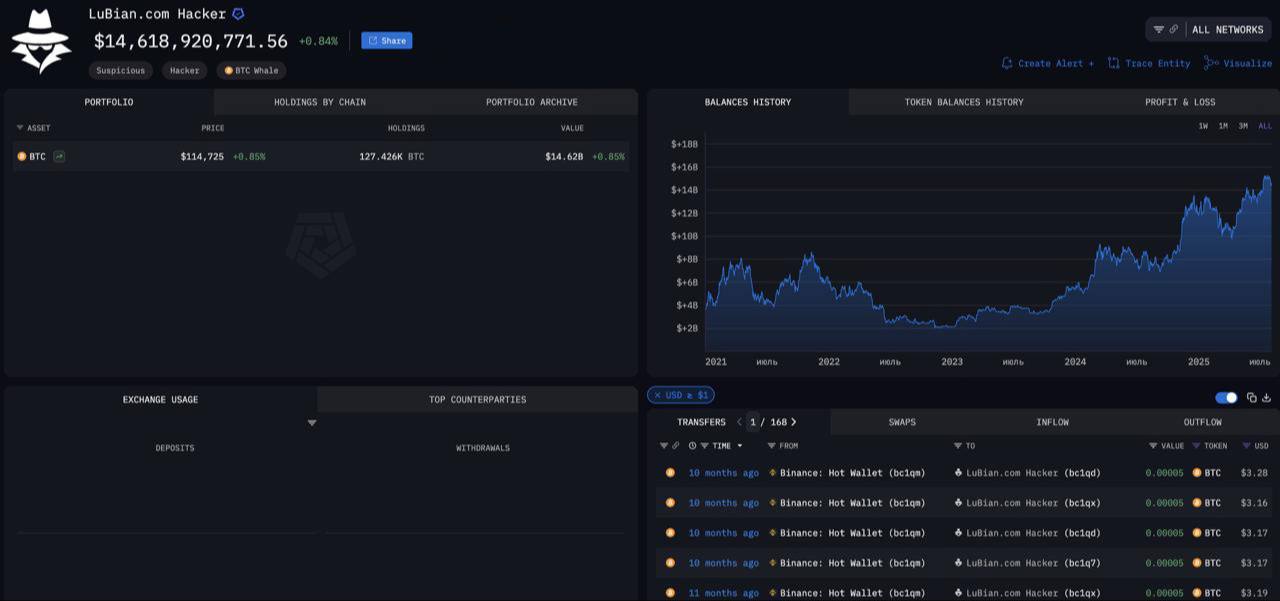Click the Share button
The width and height of the screenshot is (1280, 601).
click(387, 41)
